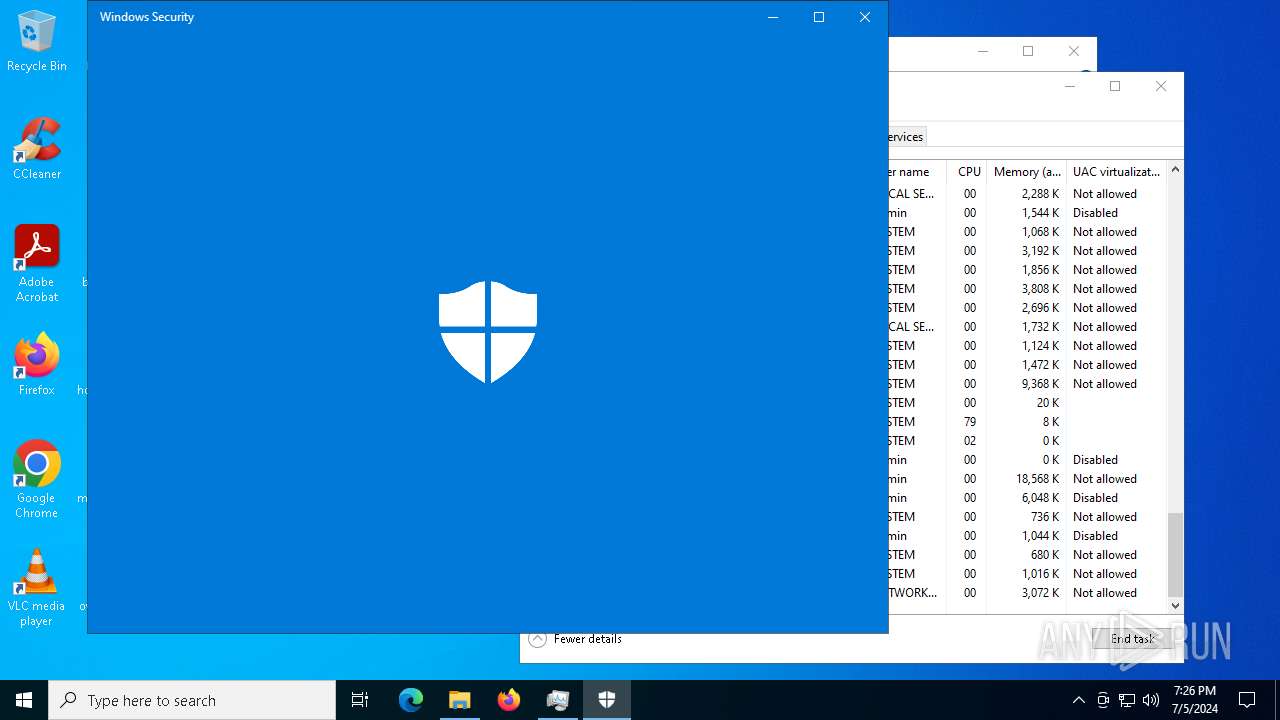
Task: Click the End task button
Action: pos(1132,639)
